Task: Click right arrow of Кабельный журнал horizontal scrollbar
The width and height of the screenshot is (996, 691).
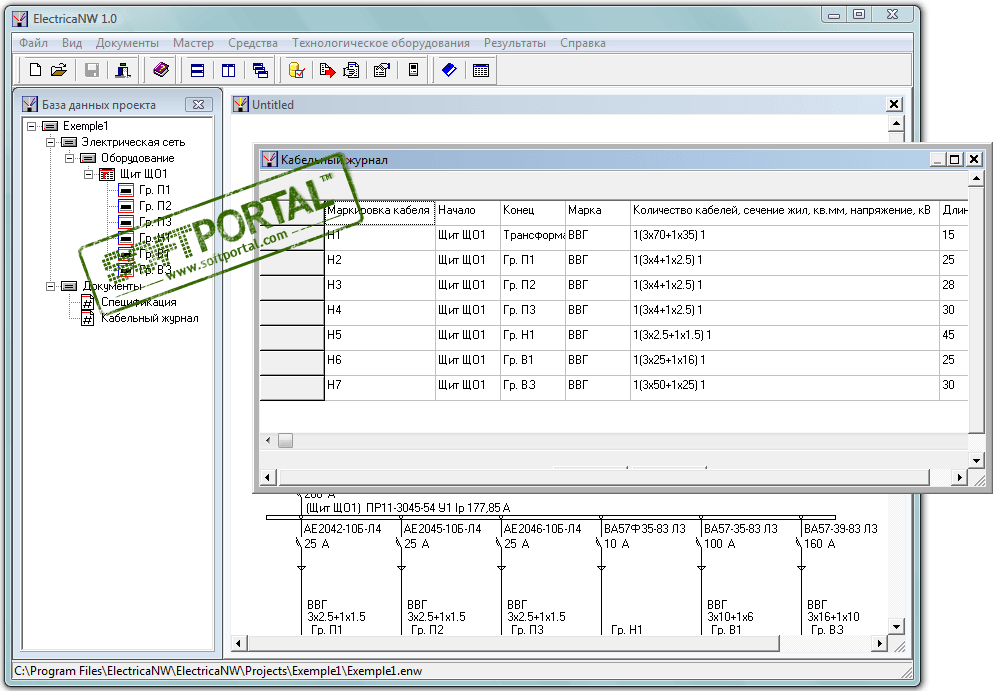Action: point(960,477)
